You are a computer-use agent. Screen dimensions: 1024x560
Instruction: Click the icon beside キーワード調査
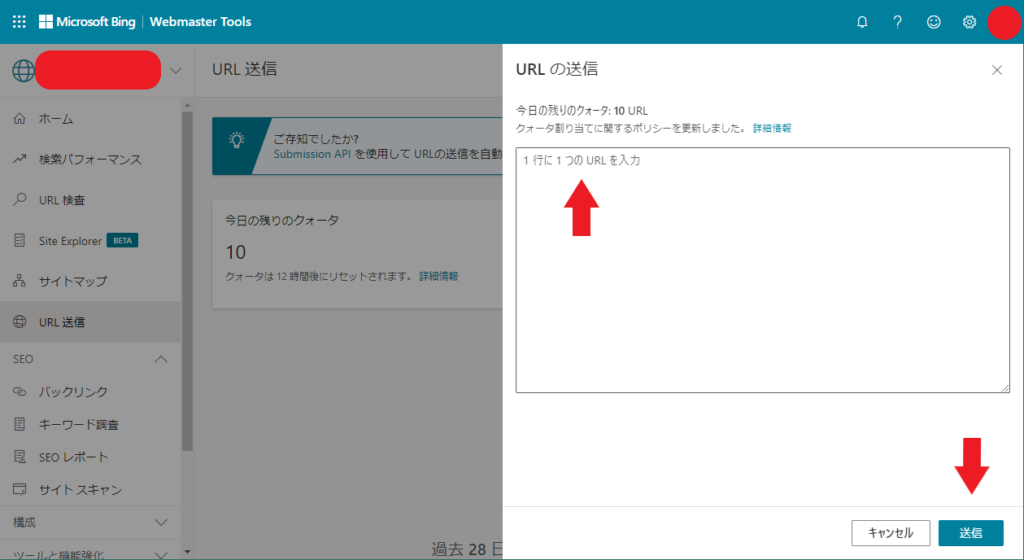tap(20, 424)
